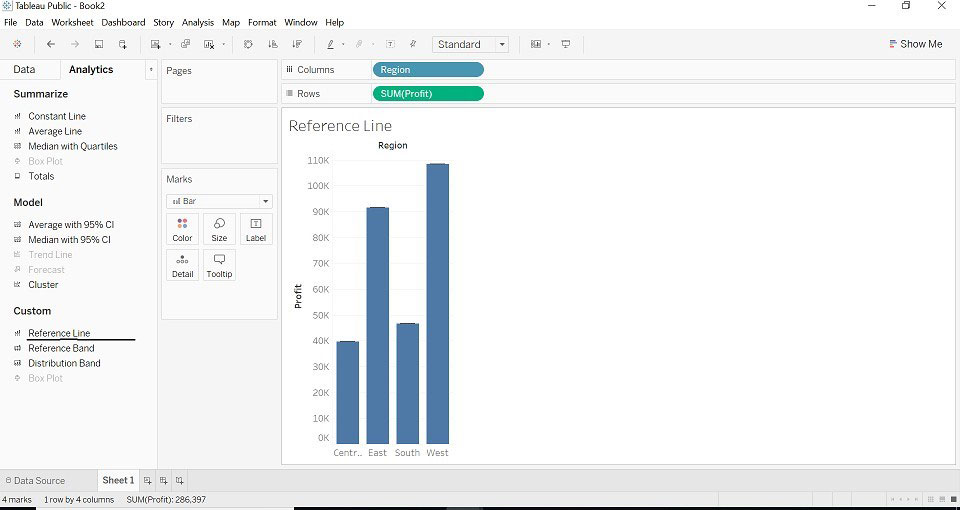Click the Reference Line sheet title

coord(340,126)
